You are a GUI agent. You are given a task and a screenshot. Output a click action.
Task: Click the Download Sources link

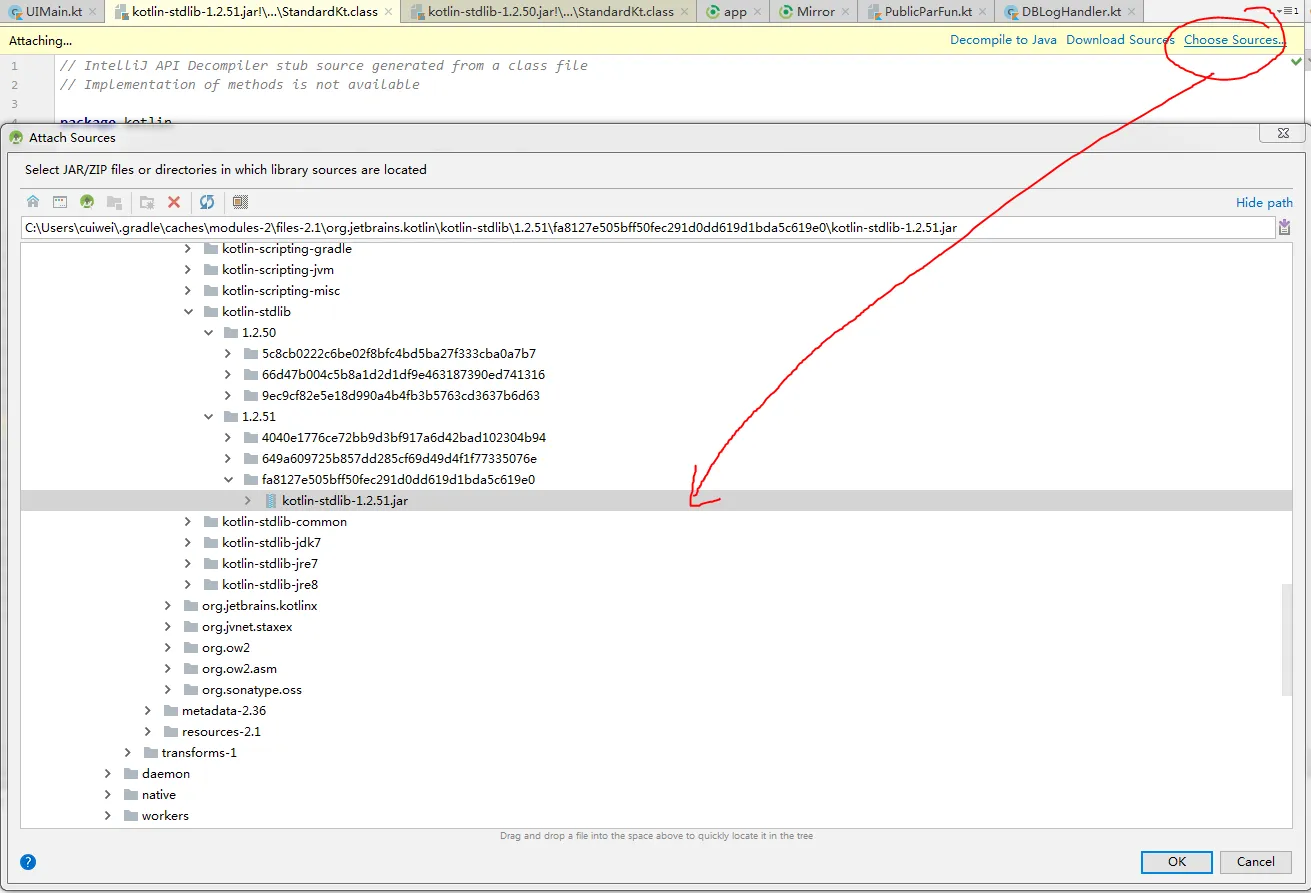click(x=1120, y=40)
